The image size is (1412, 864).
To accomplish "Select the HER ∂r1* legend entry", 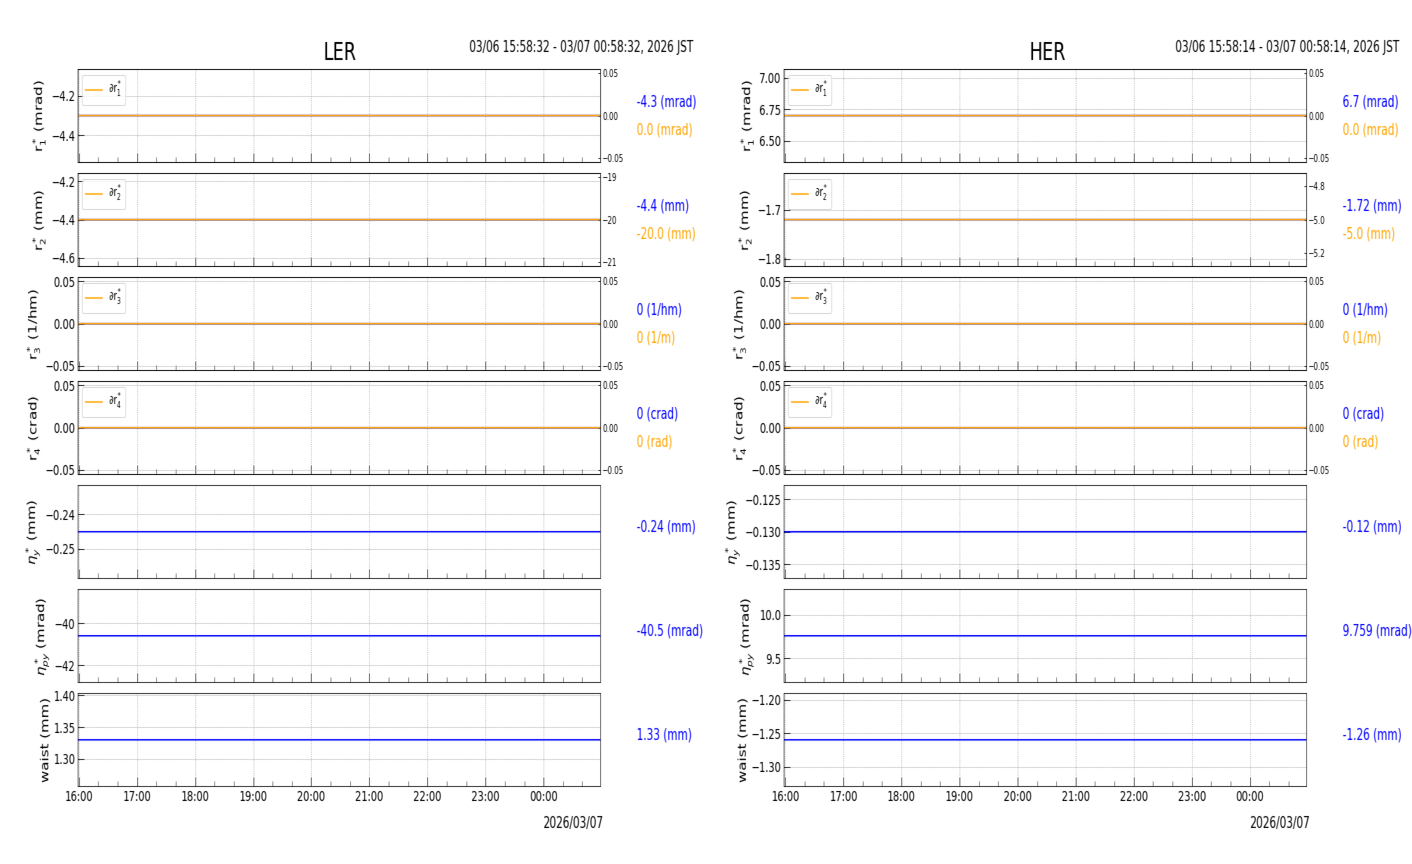I will [810, 90].
